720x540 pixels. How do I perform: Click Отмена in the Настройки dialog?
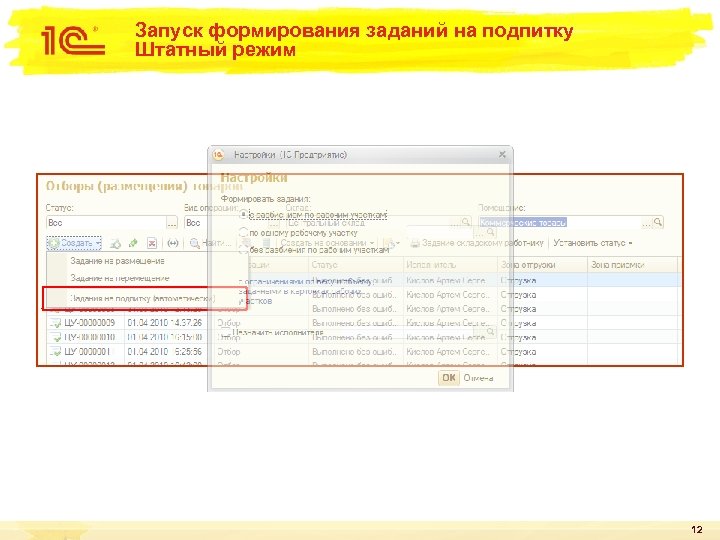pos(478,378)
